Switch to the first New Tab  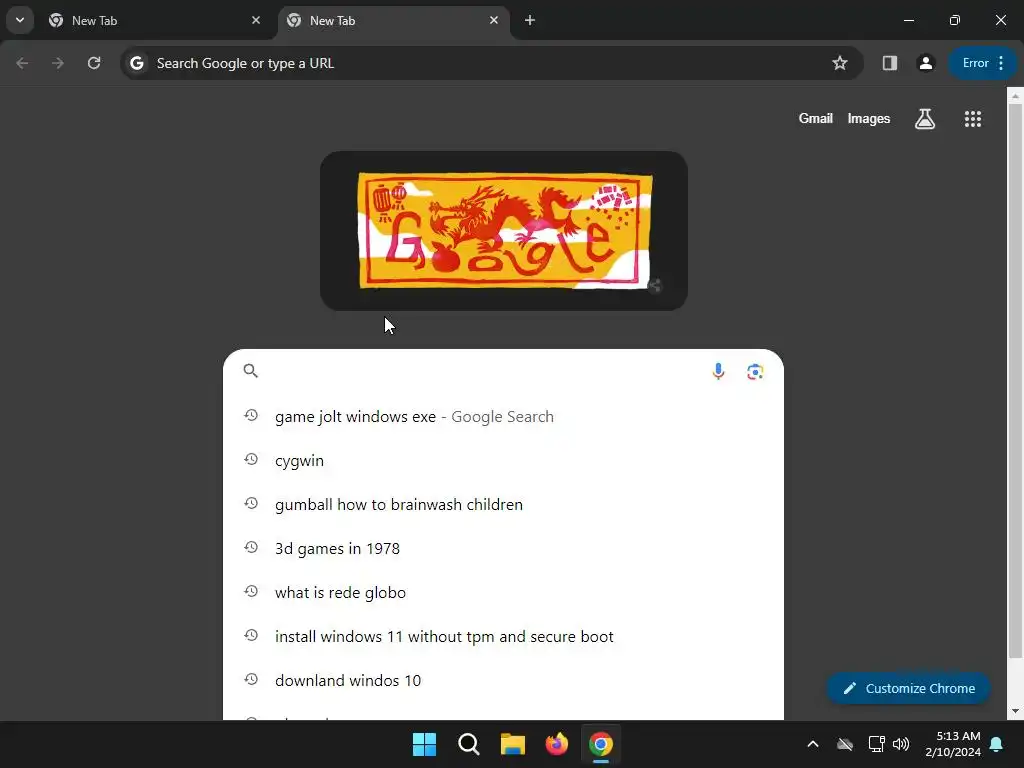coord(155,20)
